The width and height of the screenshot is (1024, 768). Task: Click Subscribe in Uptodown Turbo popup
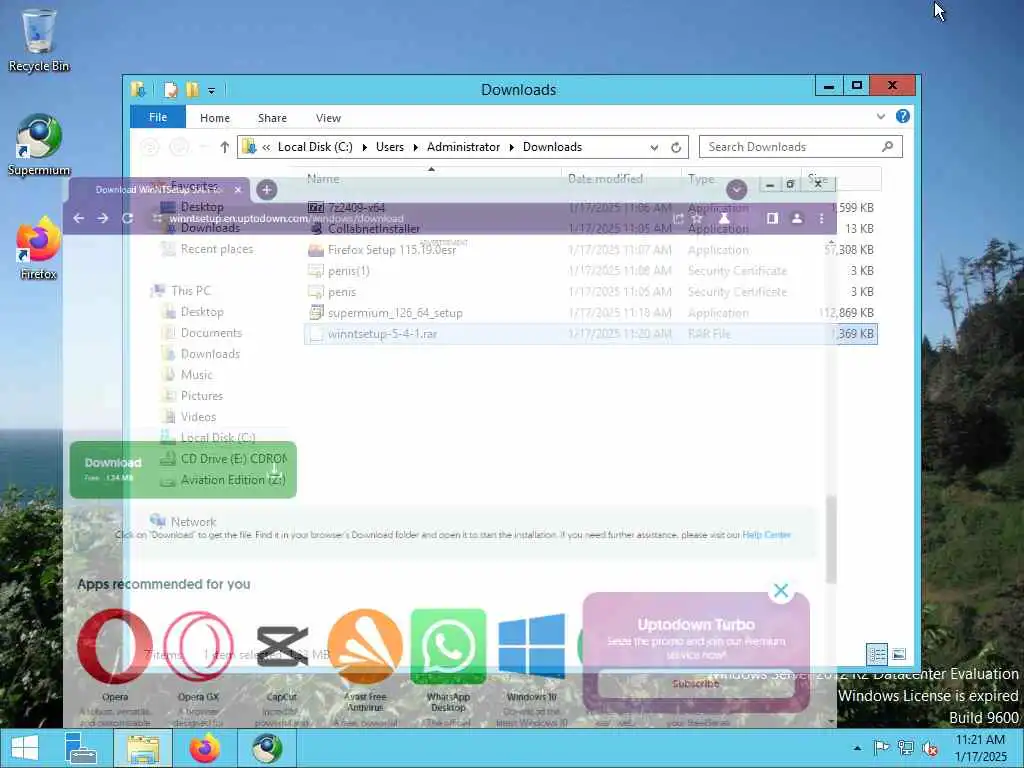pyautogui.click(x=696, y=684)
